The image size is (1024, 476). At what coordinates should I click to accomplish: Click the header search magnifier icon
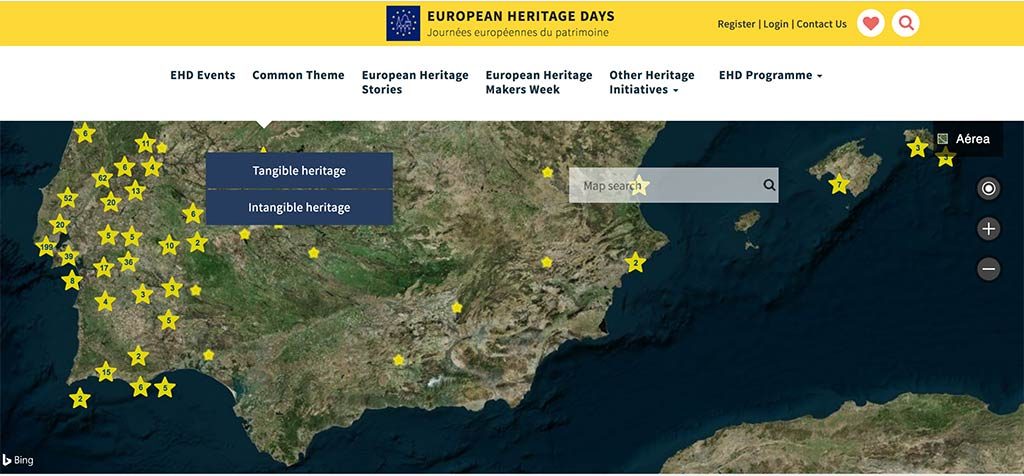[x=905, y=23]
